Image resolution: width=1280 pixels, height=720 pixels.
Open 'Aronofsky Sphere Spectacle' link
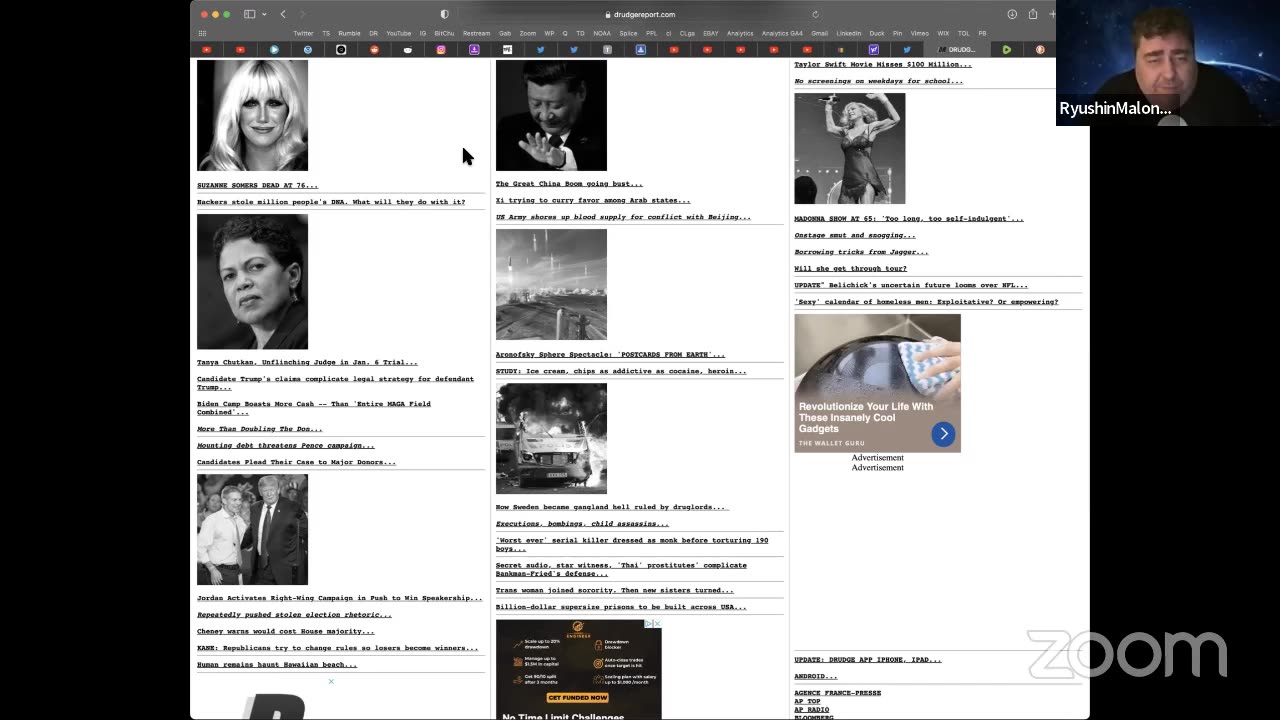[610, 354]
